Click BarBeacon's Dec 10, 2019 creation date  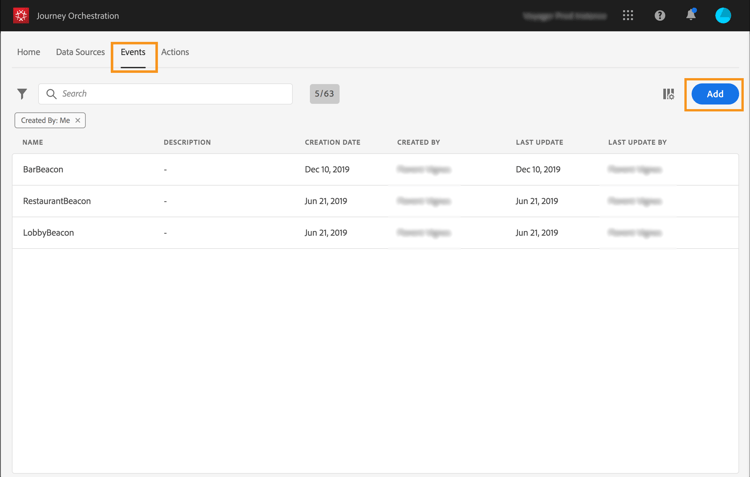[x=327, y=169]
